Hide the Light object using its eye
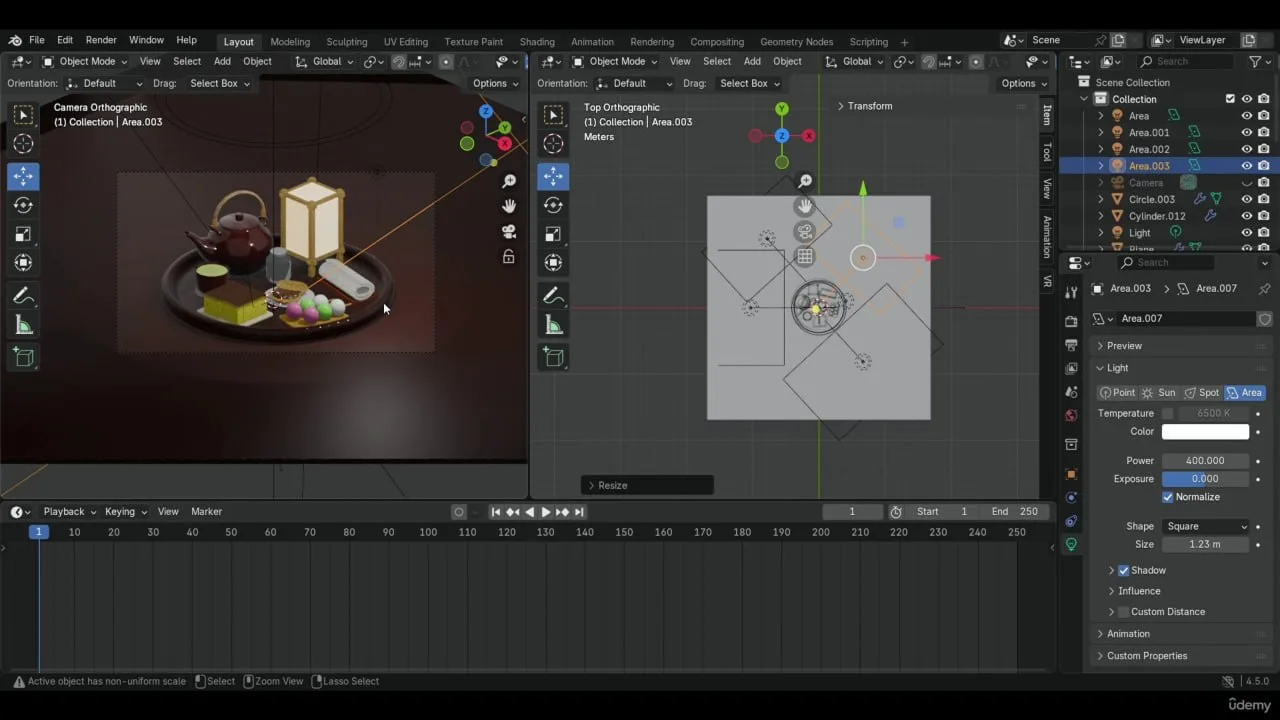1280x720 pixels. point(1247,233)
